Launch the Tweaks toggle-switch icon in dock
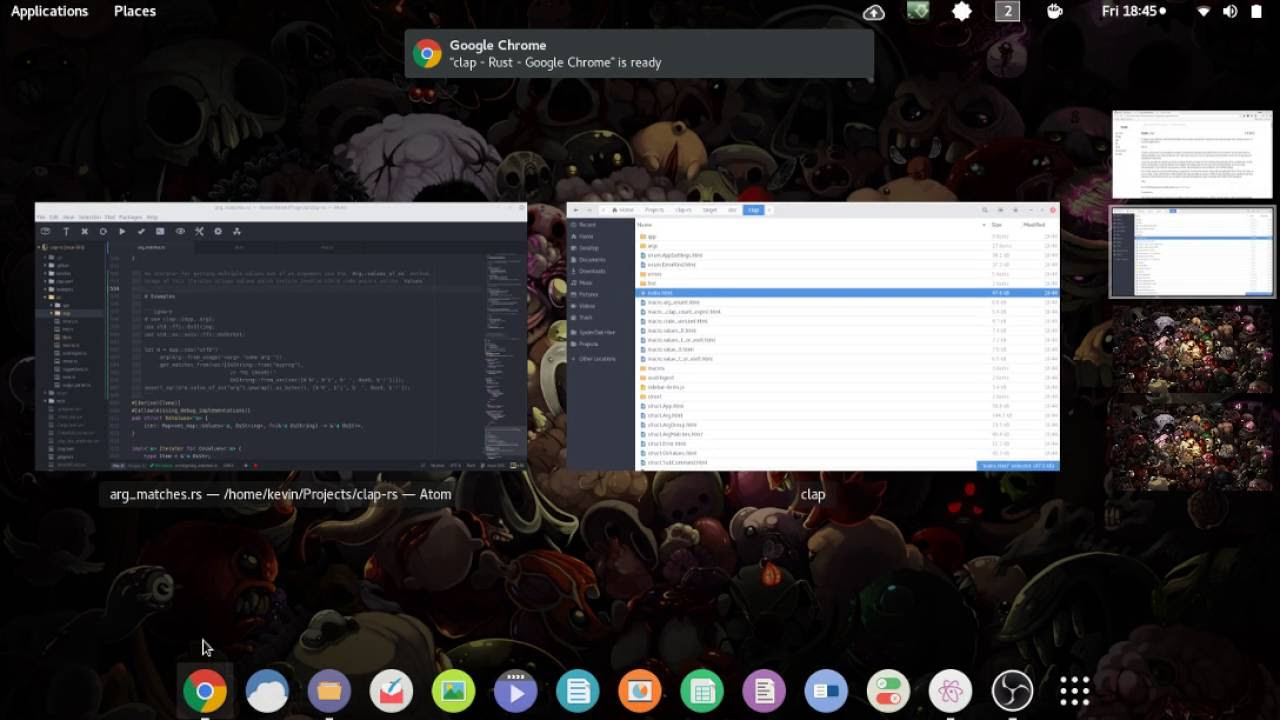 888,691
